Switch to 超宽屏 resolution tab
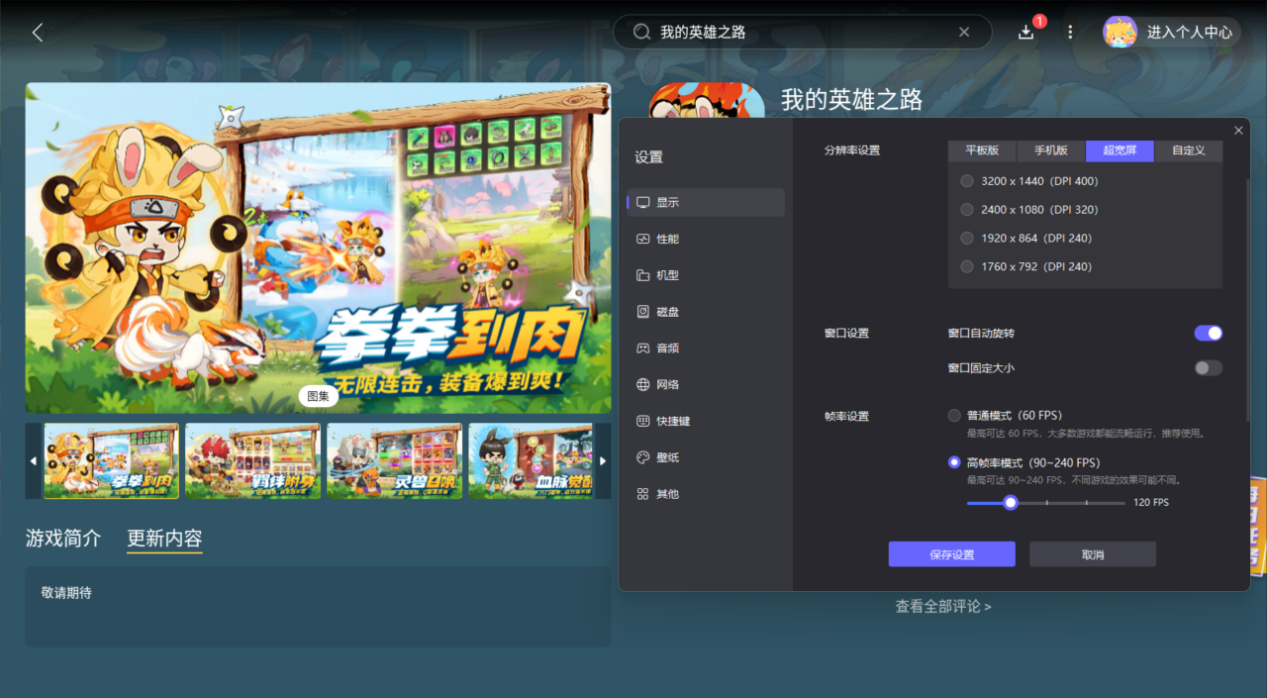1267x698 pixels. point(1120,151)
